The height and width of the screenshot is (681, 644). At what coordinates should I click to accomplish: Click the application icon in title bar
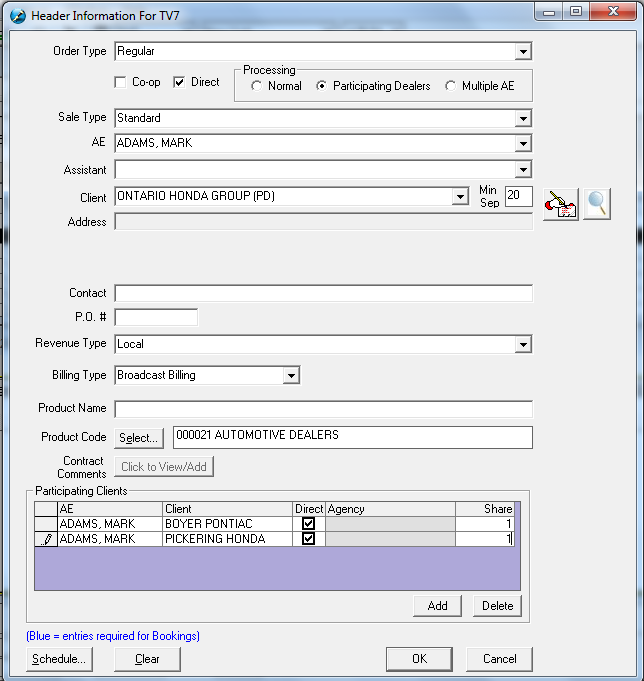pos(17,16)
